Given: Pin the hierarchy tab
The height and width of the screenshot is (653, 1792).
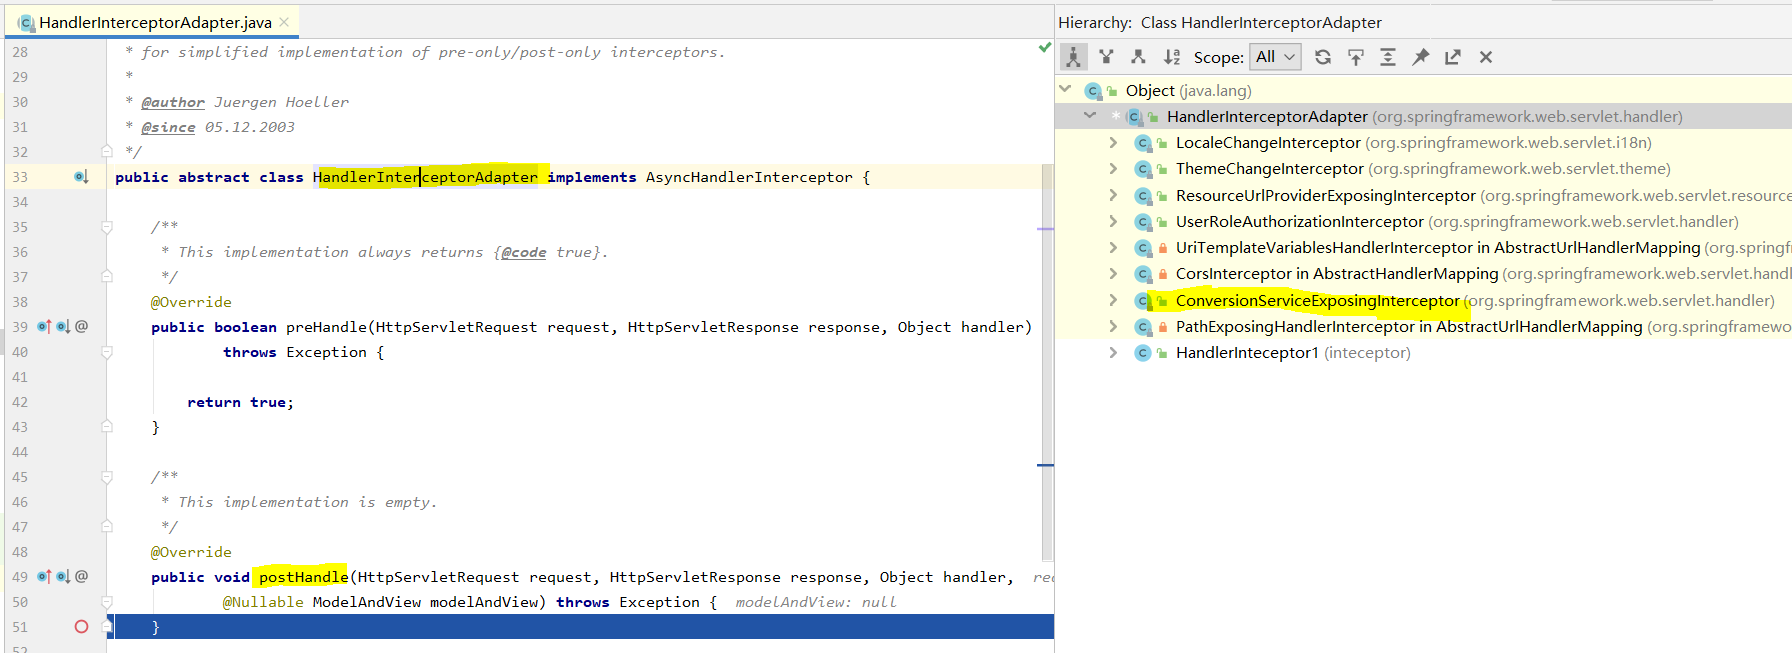Looking at the screenshot, I should [x=1420, y=57].
